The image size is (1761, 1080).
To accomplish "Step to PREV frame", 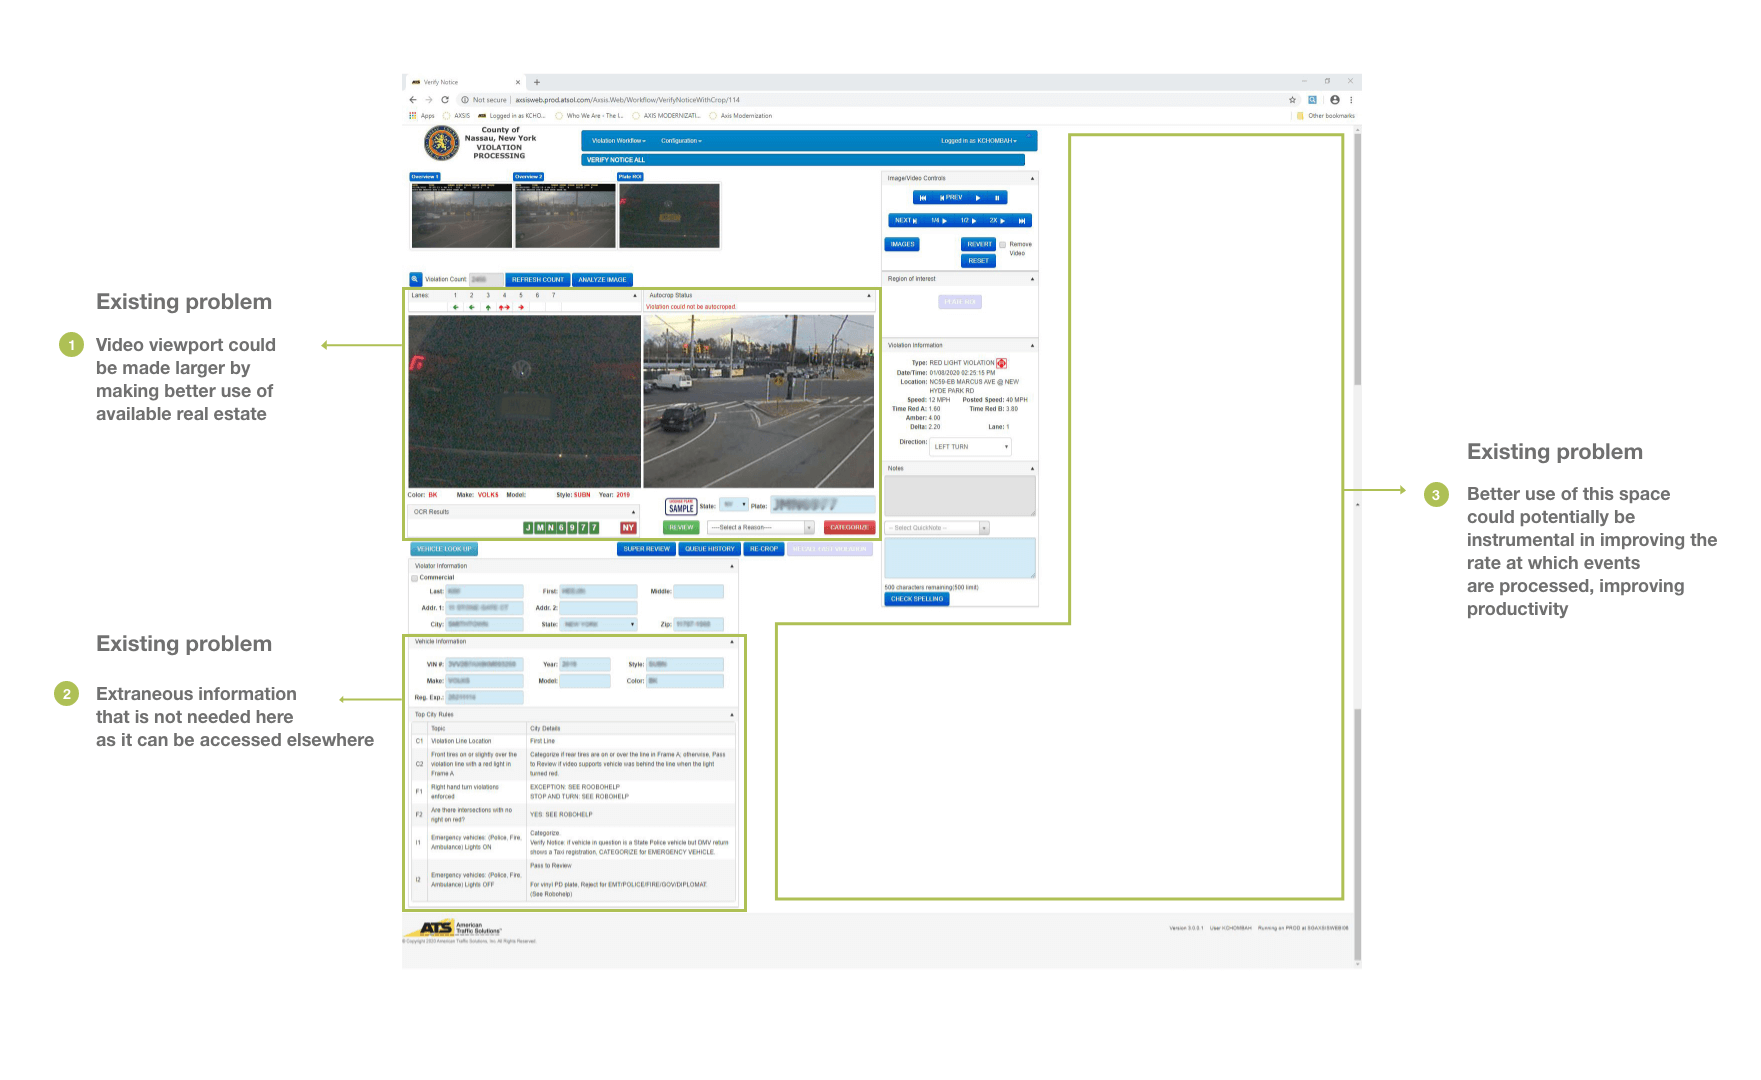I will pyautogui.click(x=951, y=198).
